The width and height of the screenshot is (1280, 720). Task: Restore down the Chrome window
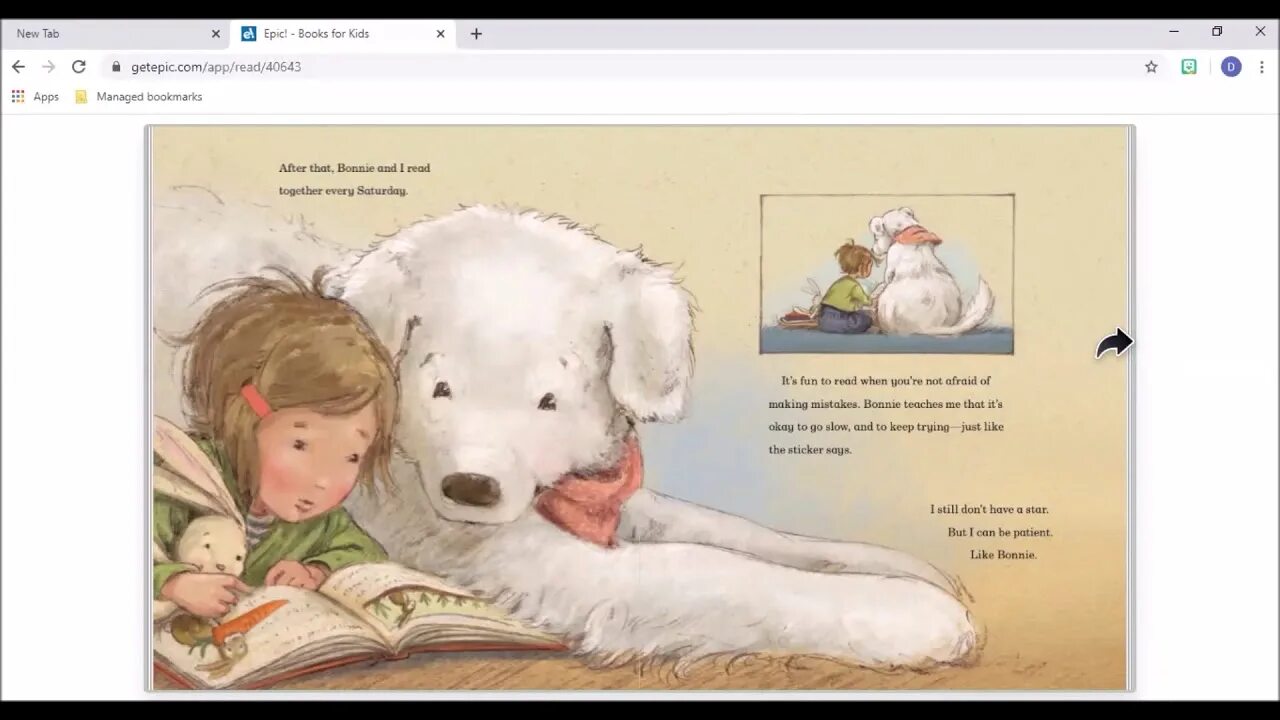tap(1217, 32)
